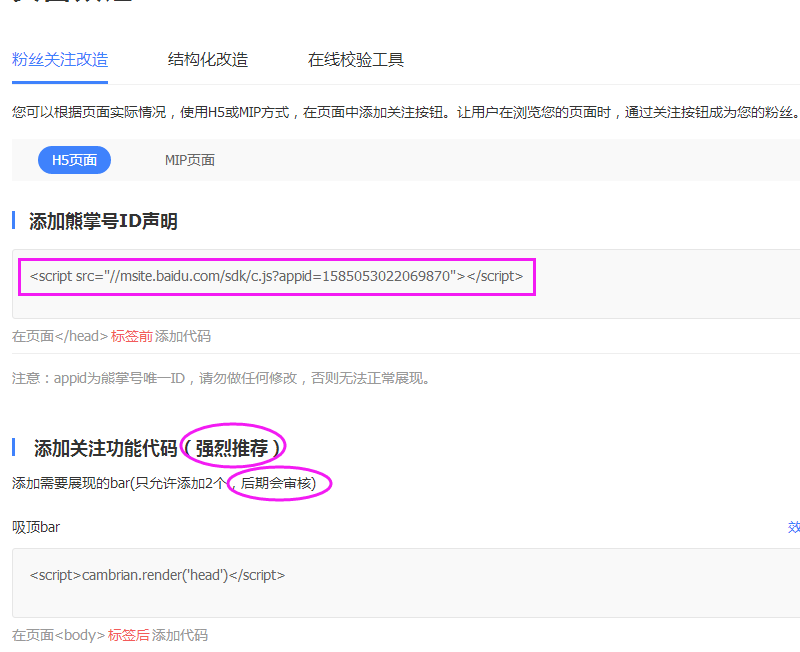Switch to the MIP页面 option

(189, 160)
